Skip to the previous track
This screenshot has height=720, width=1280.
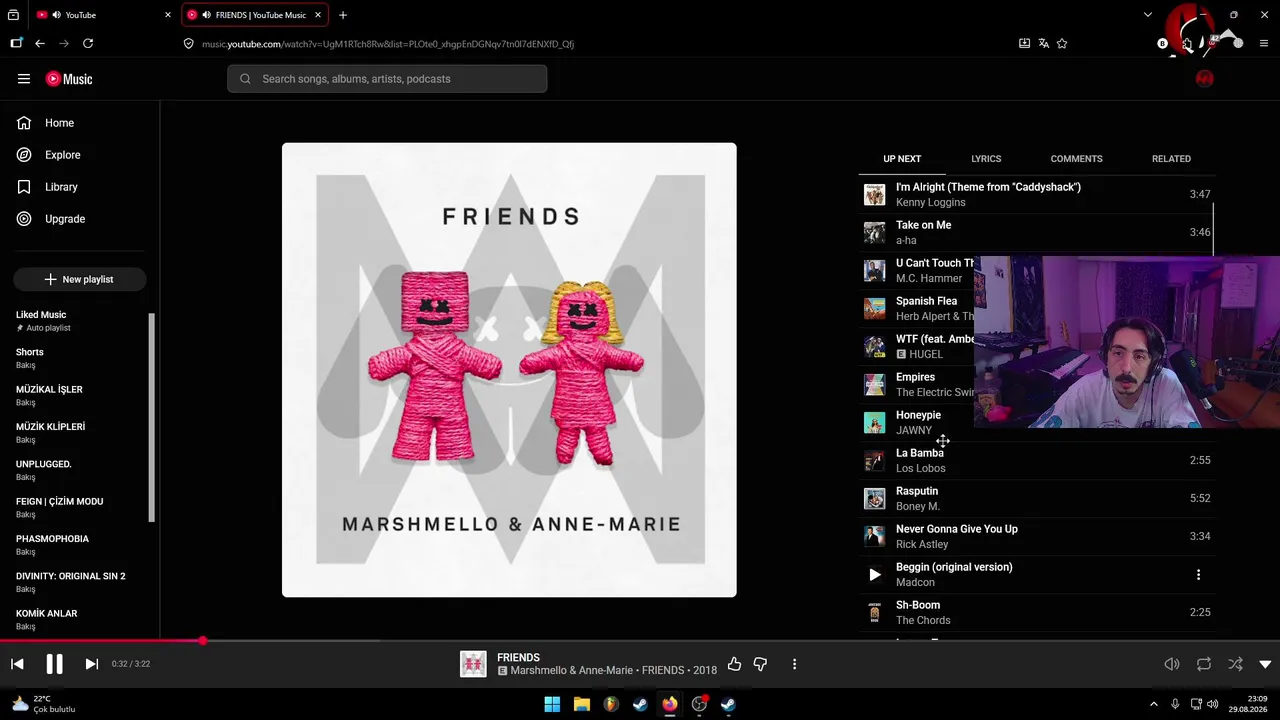point(17,664)
